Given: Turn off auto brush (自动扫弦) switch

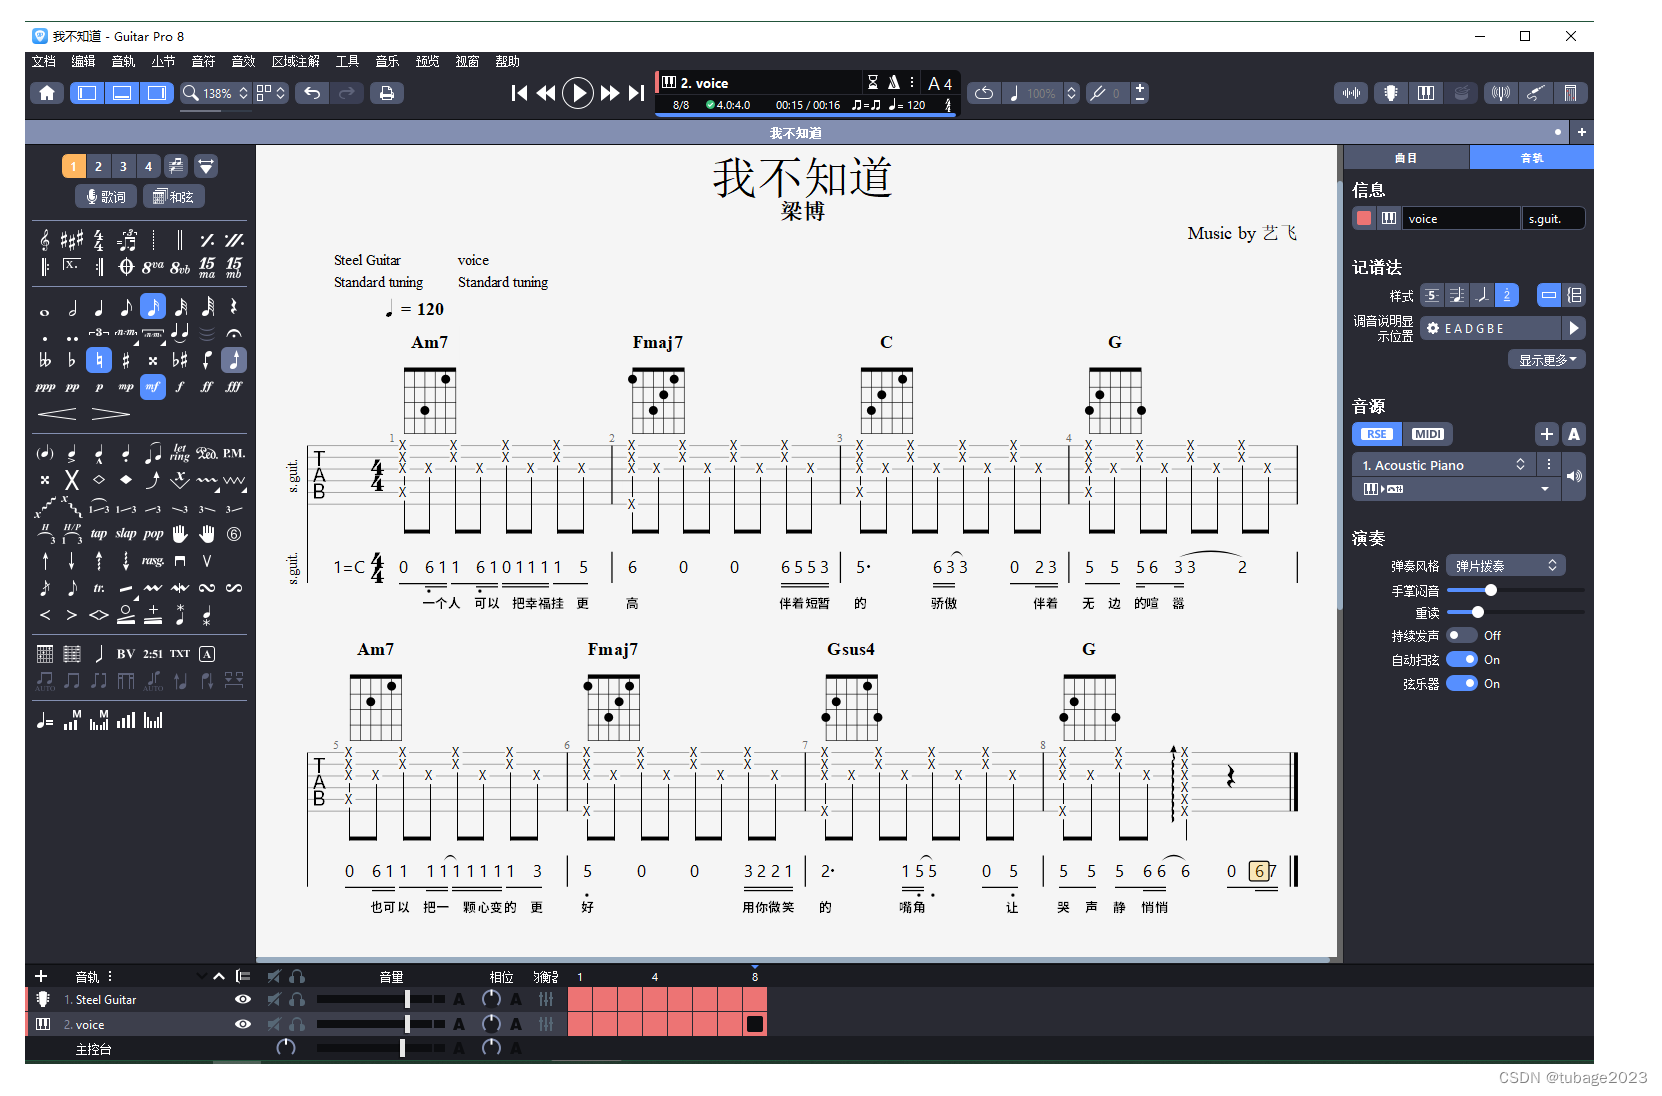Looking at the screenshot, I should [x=1462, y=660].
